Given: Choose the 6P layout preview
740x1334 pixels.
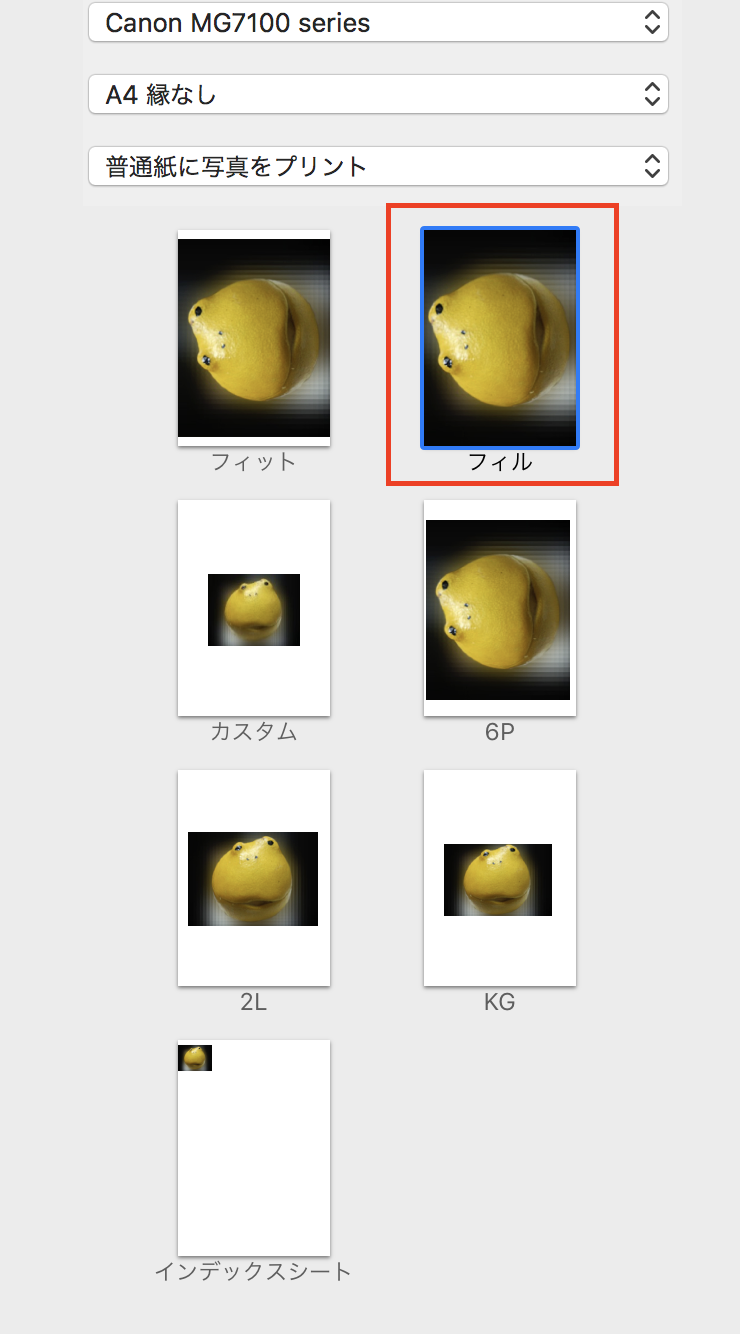Looking at the screenshot, I should 500,608.
